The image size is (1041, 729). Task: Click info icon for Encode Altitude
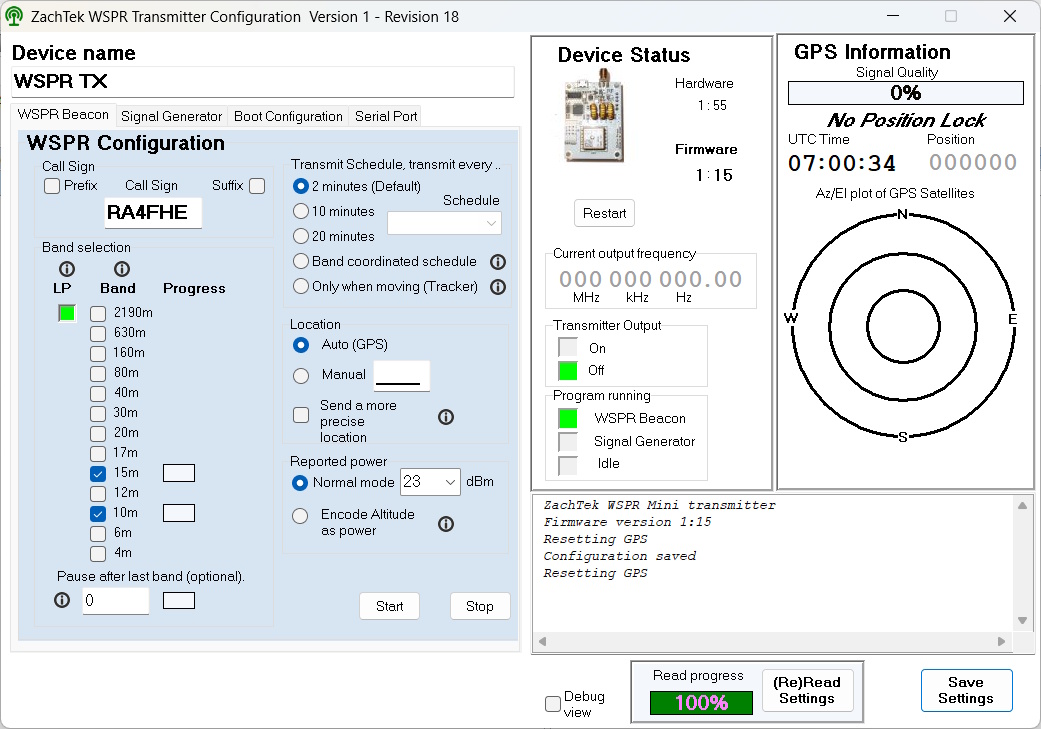[x=446, y=523]
